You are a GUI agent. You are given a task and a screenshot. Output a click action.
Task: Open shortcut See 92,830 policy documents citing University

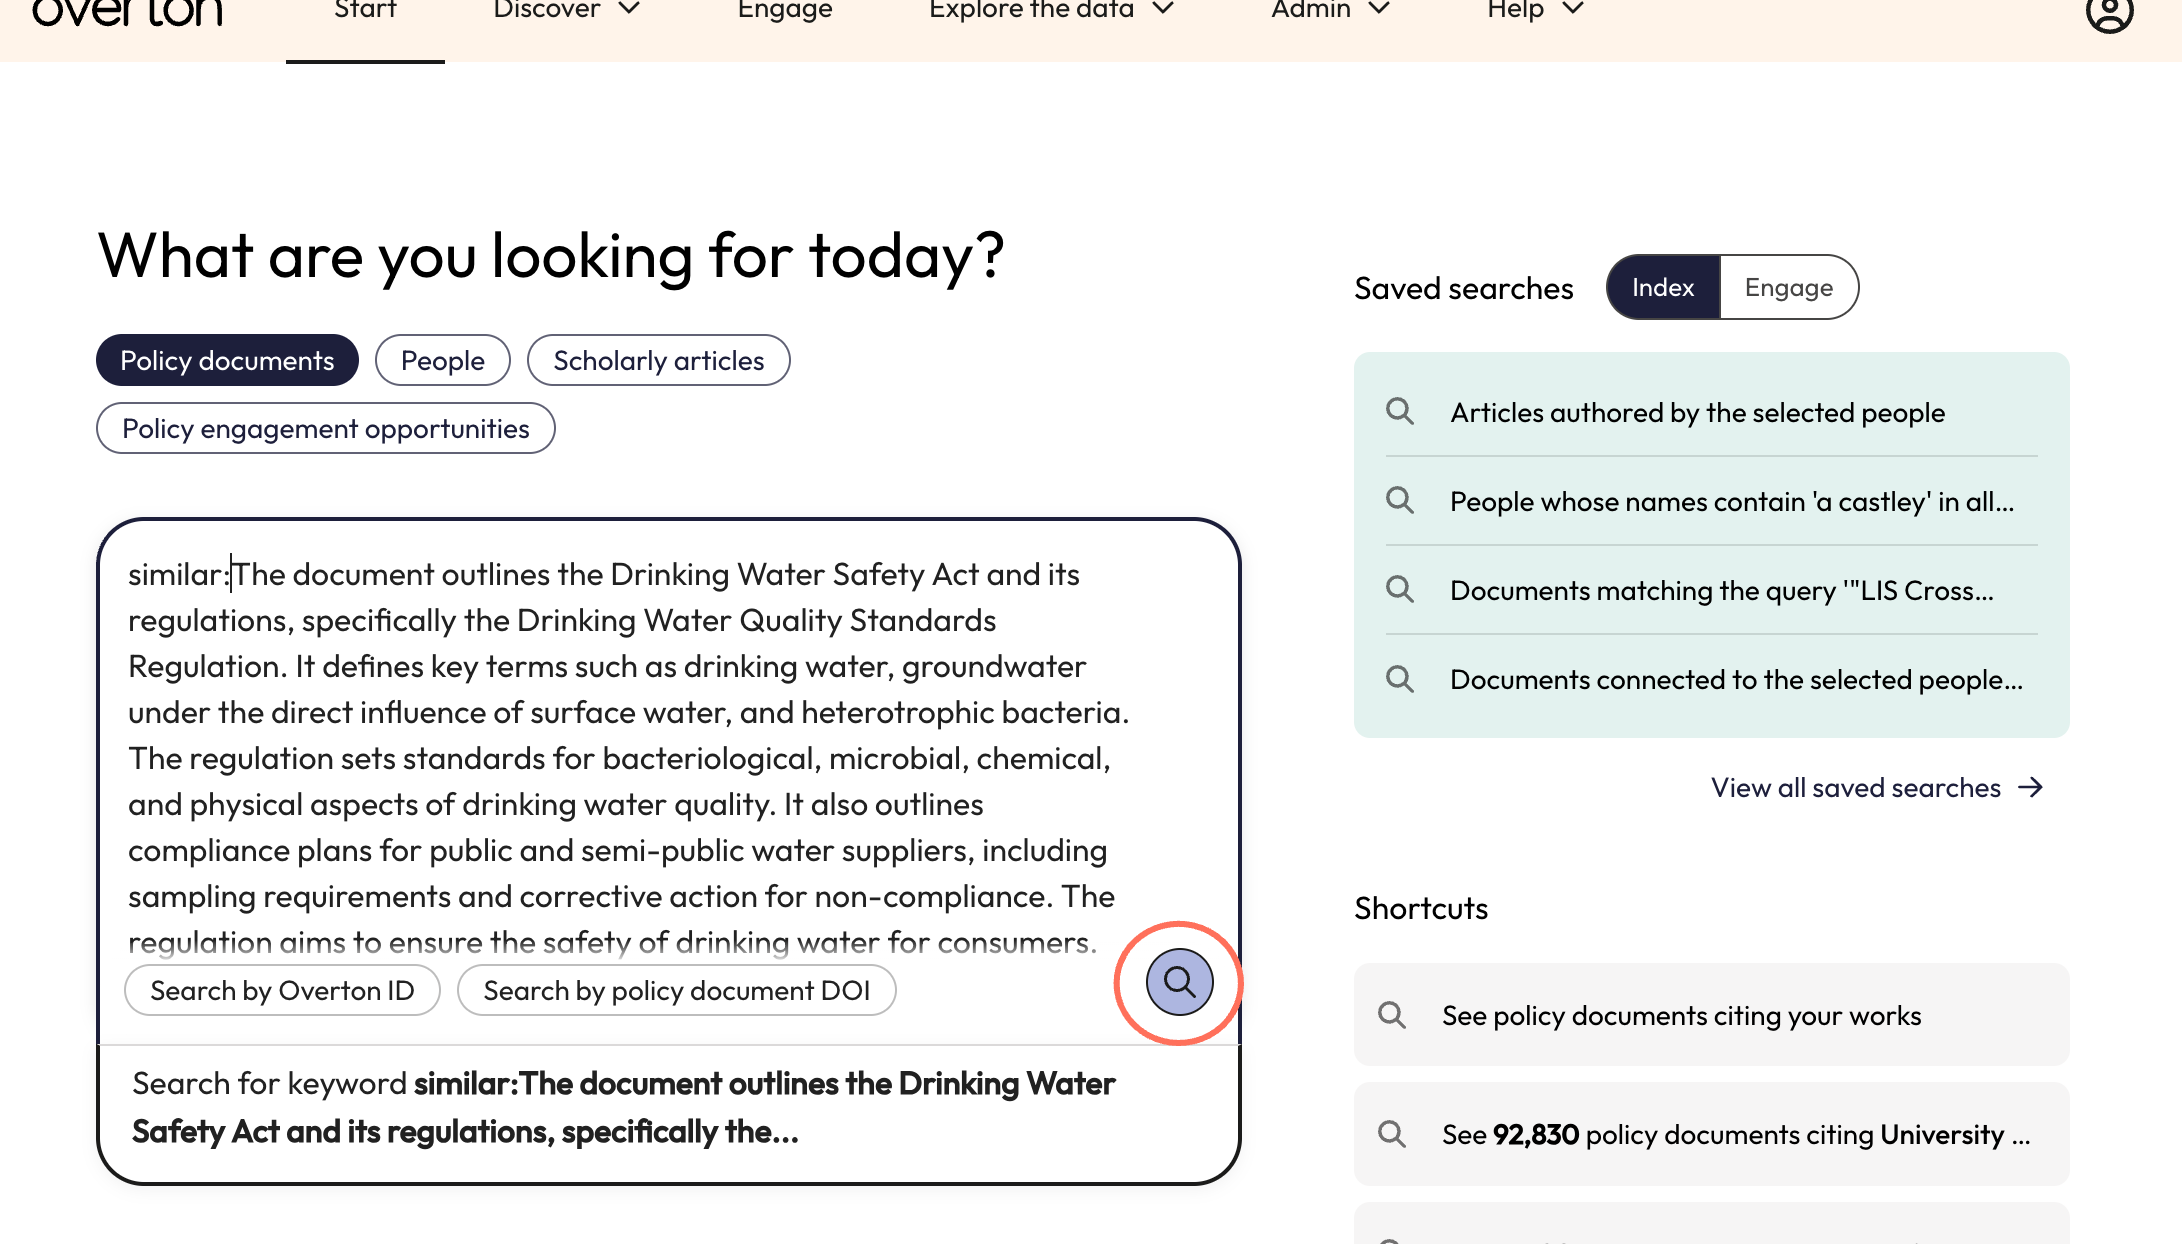(1711, 1134)
